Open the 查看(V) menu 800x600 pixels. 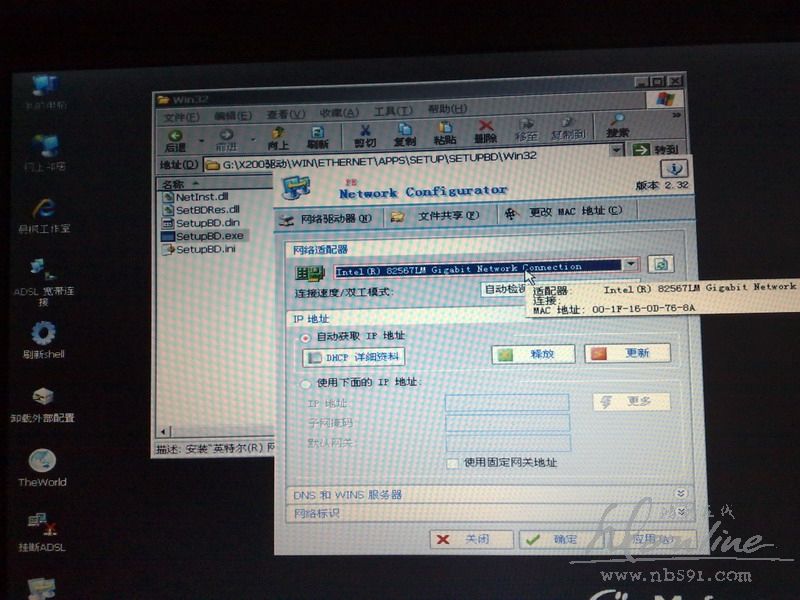tap(286, 115)
